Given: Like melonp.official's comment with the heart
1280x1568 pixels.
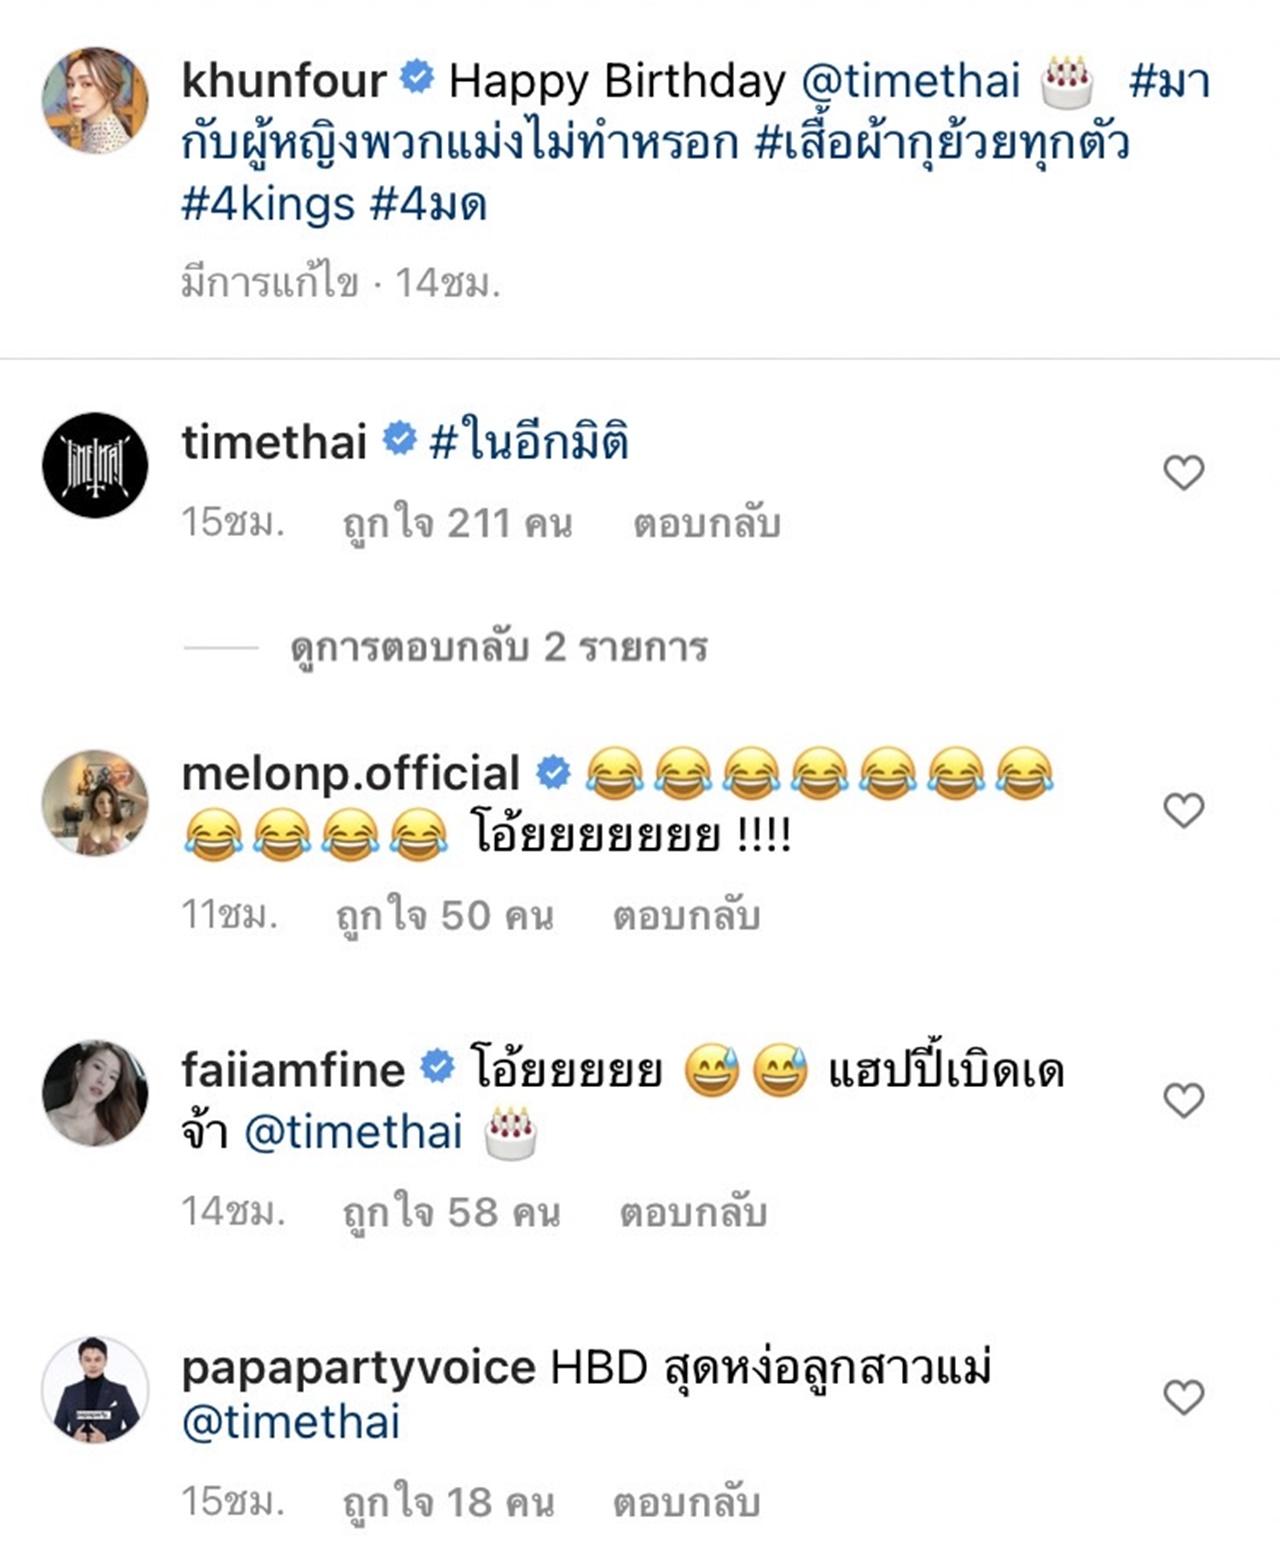Looking at the screenshot, I should (x=1183, y=810).
